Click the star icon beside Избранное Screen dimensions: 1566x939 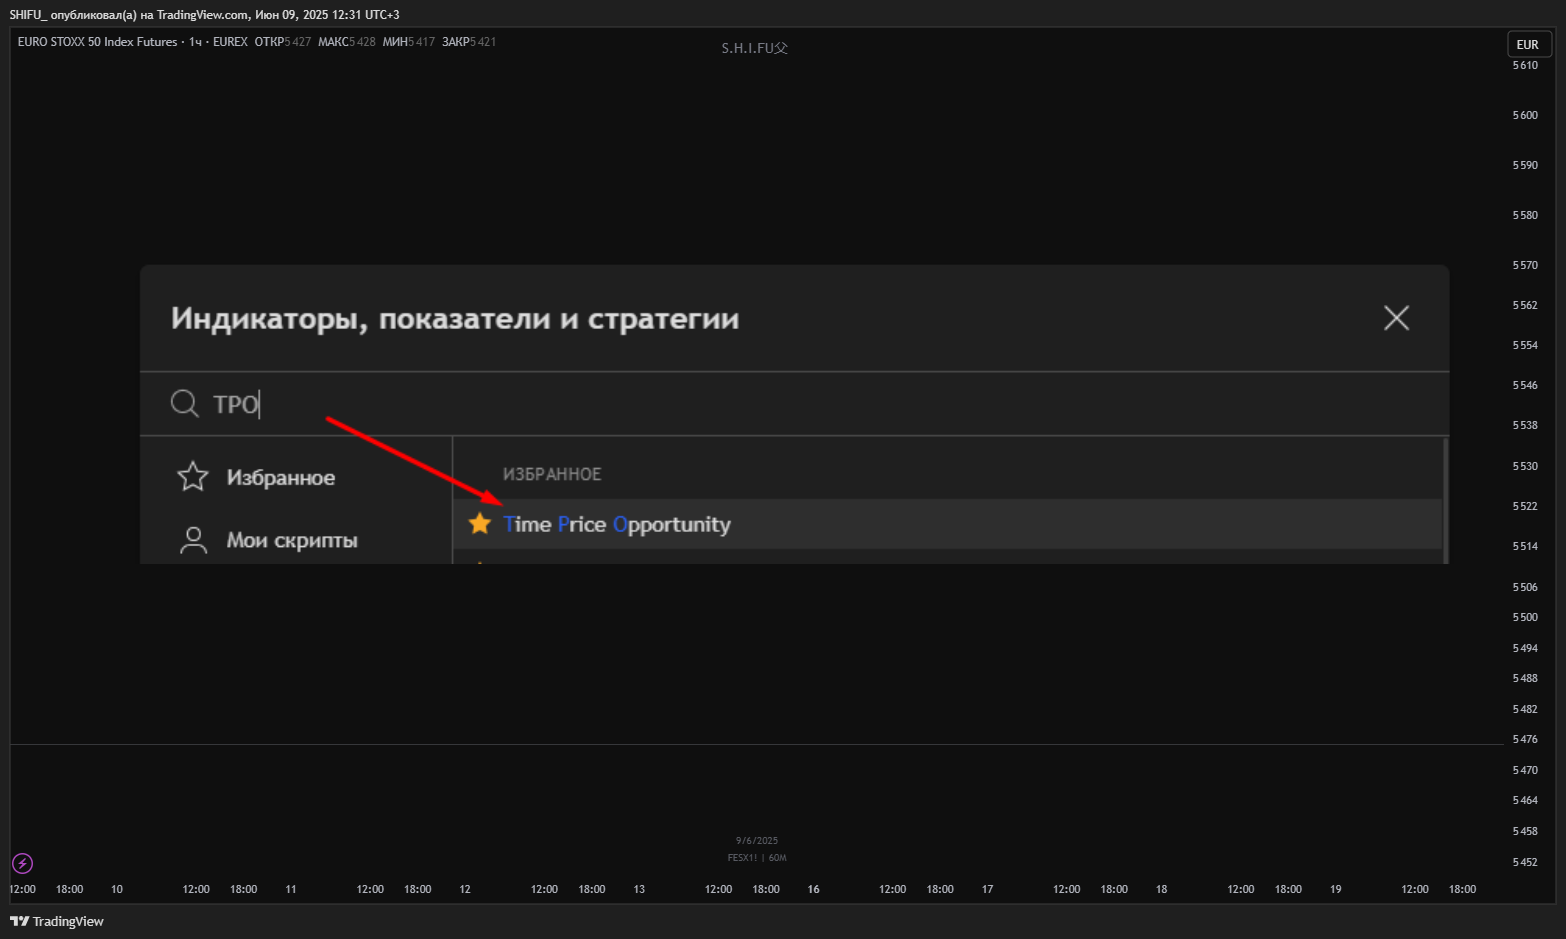(x=192, y=476)
